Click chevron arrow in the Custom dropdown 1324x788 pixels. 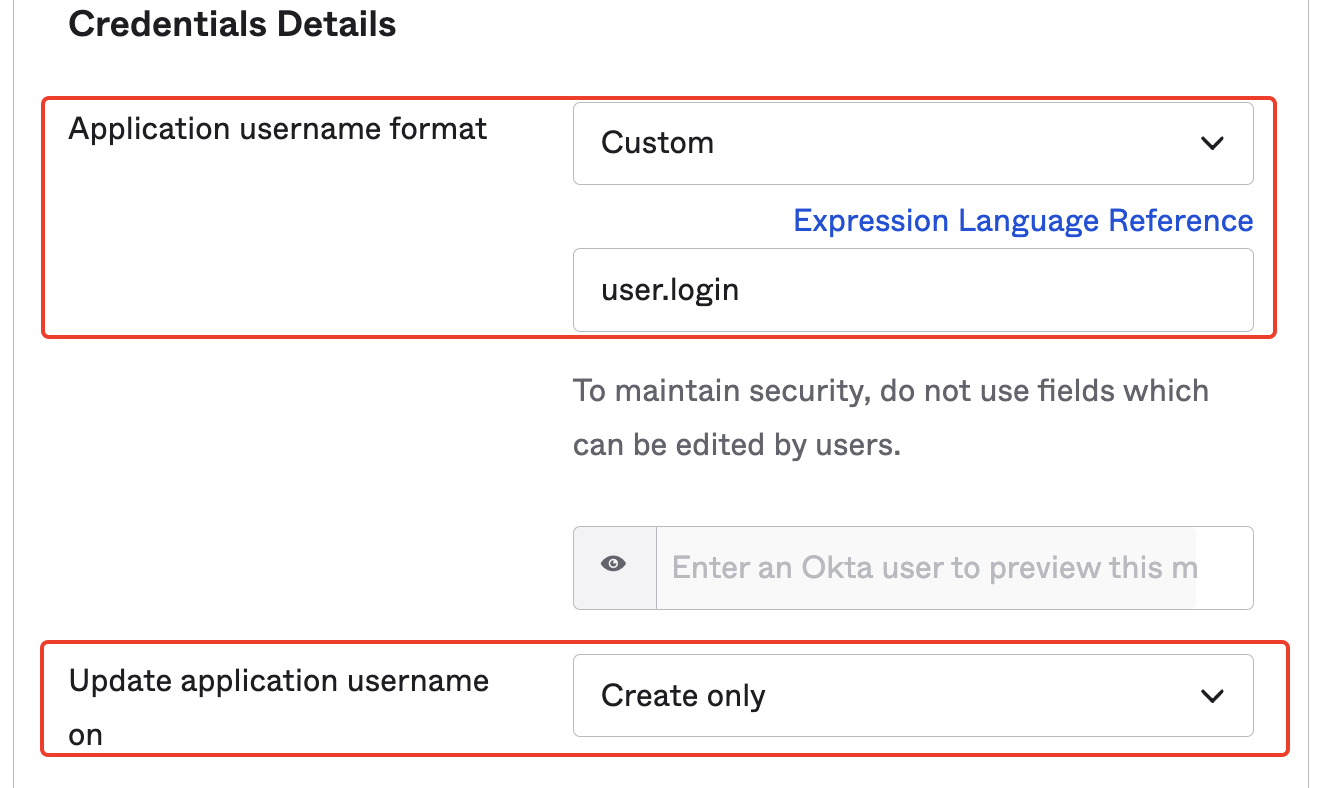click(1212, 143)
